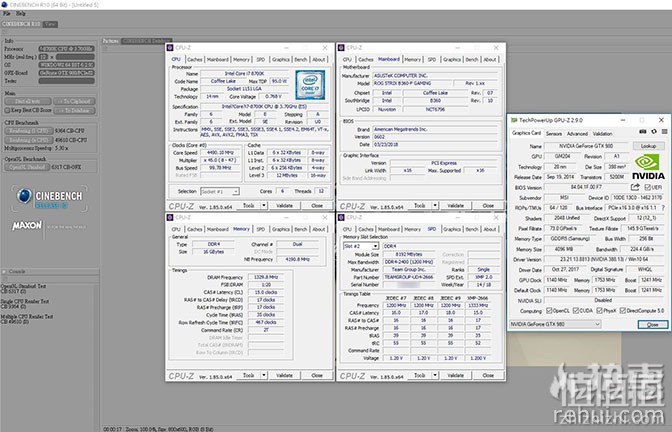The width and height of the screenshot is (672, 432).
Task: Switch to Advanced tab in GPU-Z
Action: [x=577, y=134]
